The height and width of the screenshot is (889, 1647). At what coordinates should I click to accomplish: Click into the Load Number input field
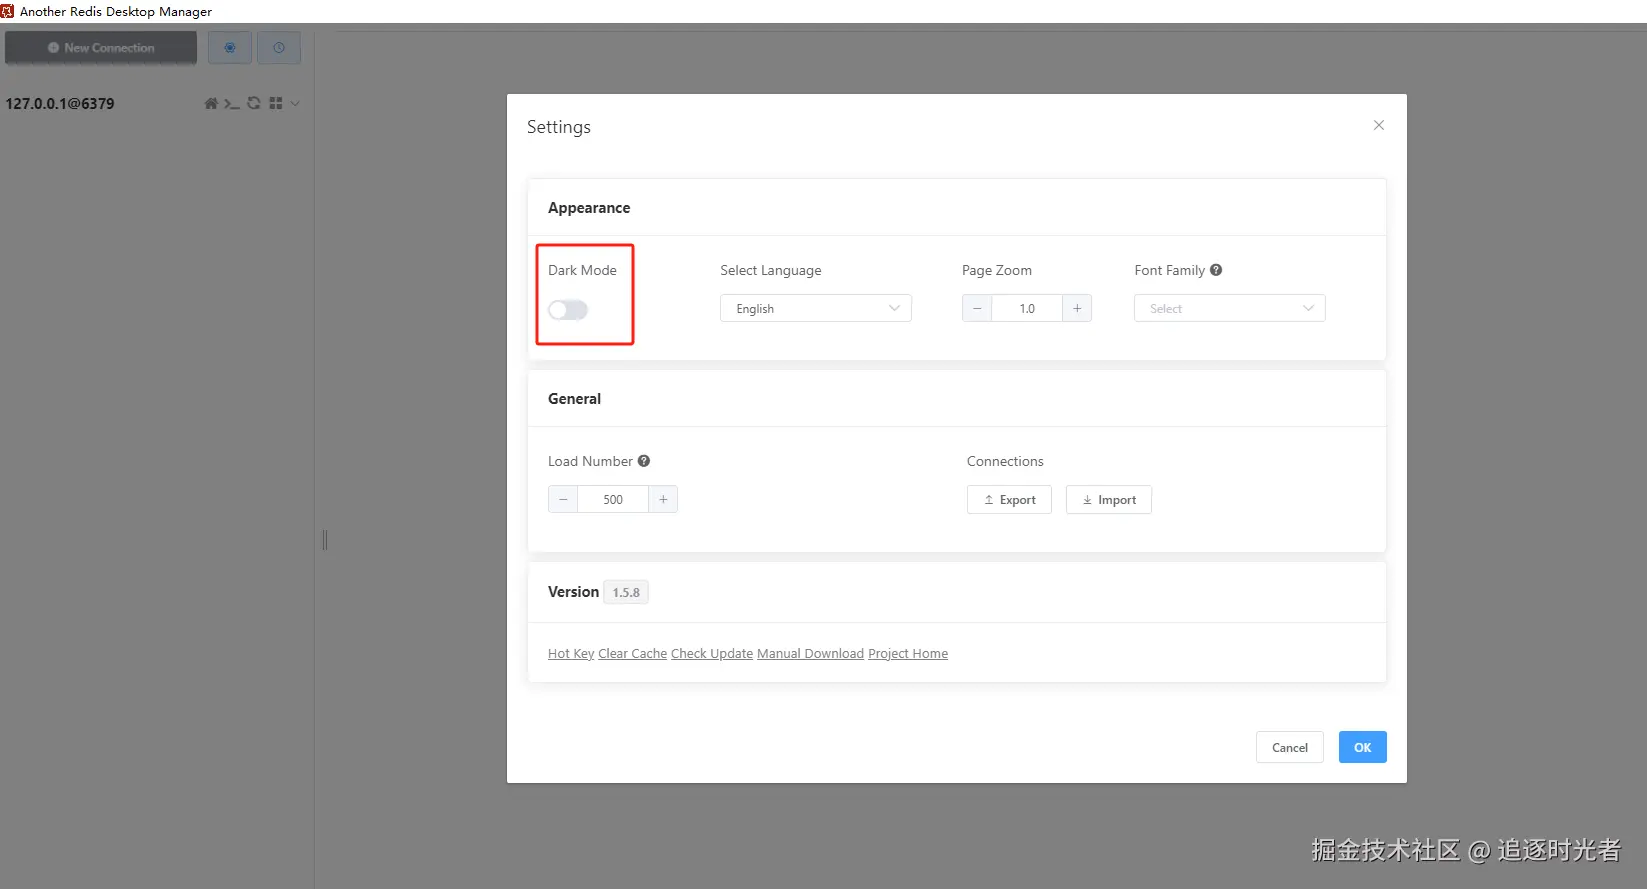click(613, 499)
